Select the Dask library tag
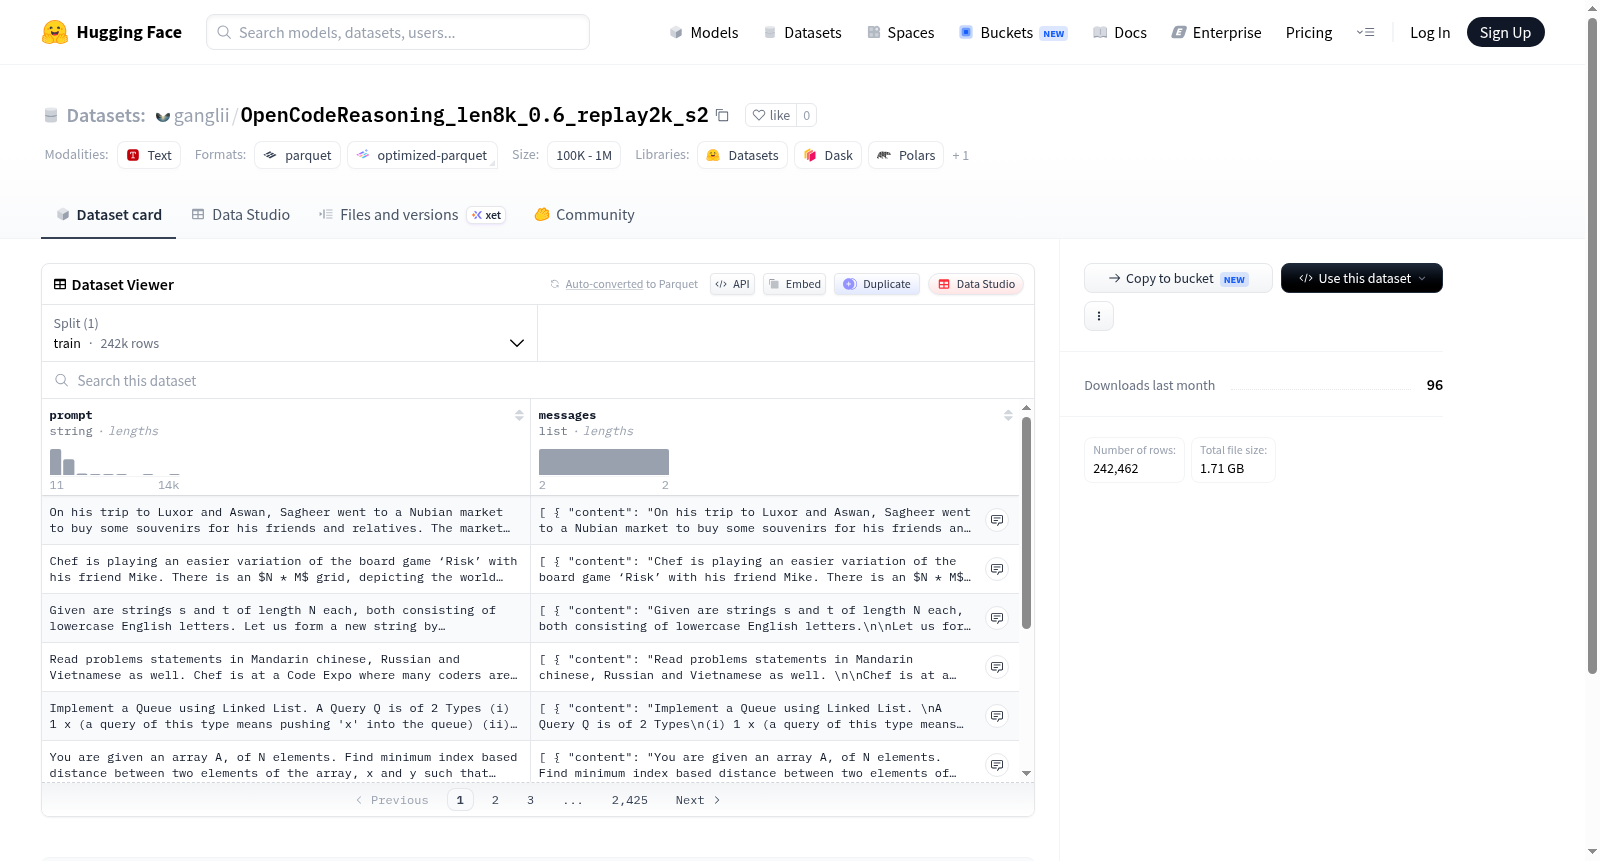This screenshot has width=1600, height=861. [828, 155]
